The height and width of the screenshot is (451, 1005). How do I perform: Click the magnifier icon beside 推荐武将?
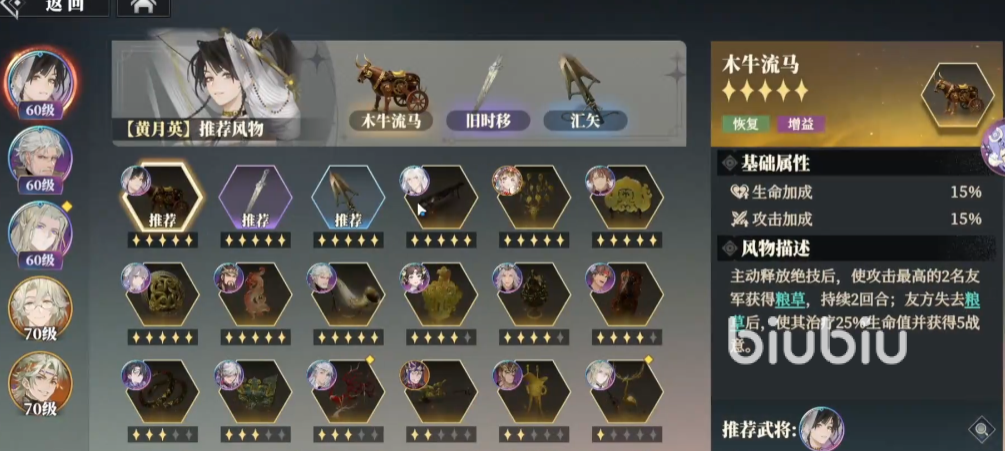coord(981,430)
